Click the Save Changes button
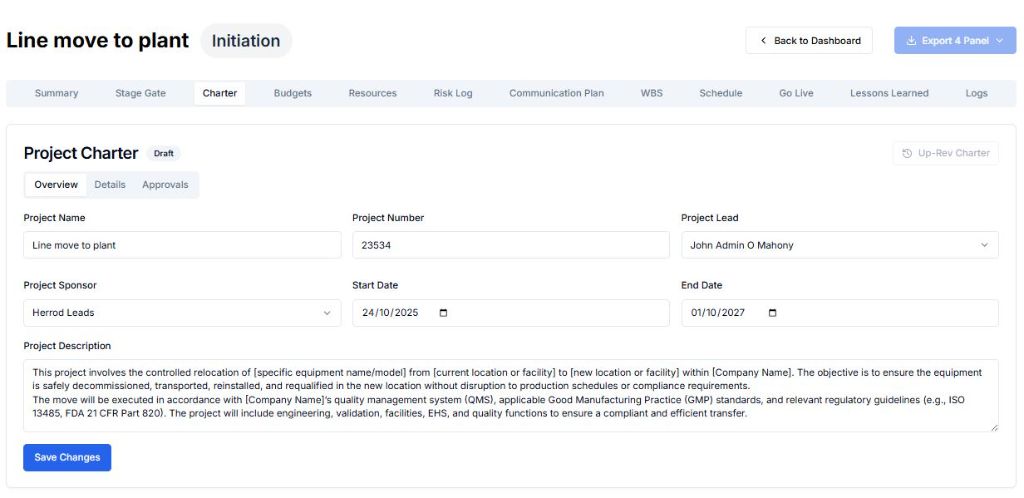The width and height of the screenshot is (1024, 498). (x=67, y=458)
